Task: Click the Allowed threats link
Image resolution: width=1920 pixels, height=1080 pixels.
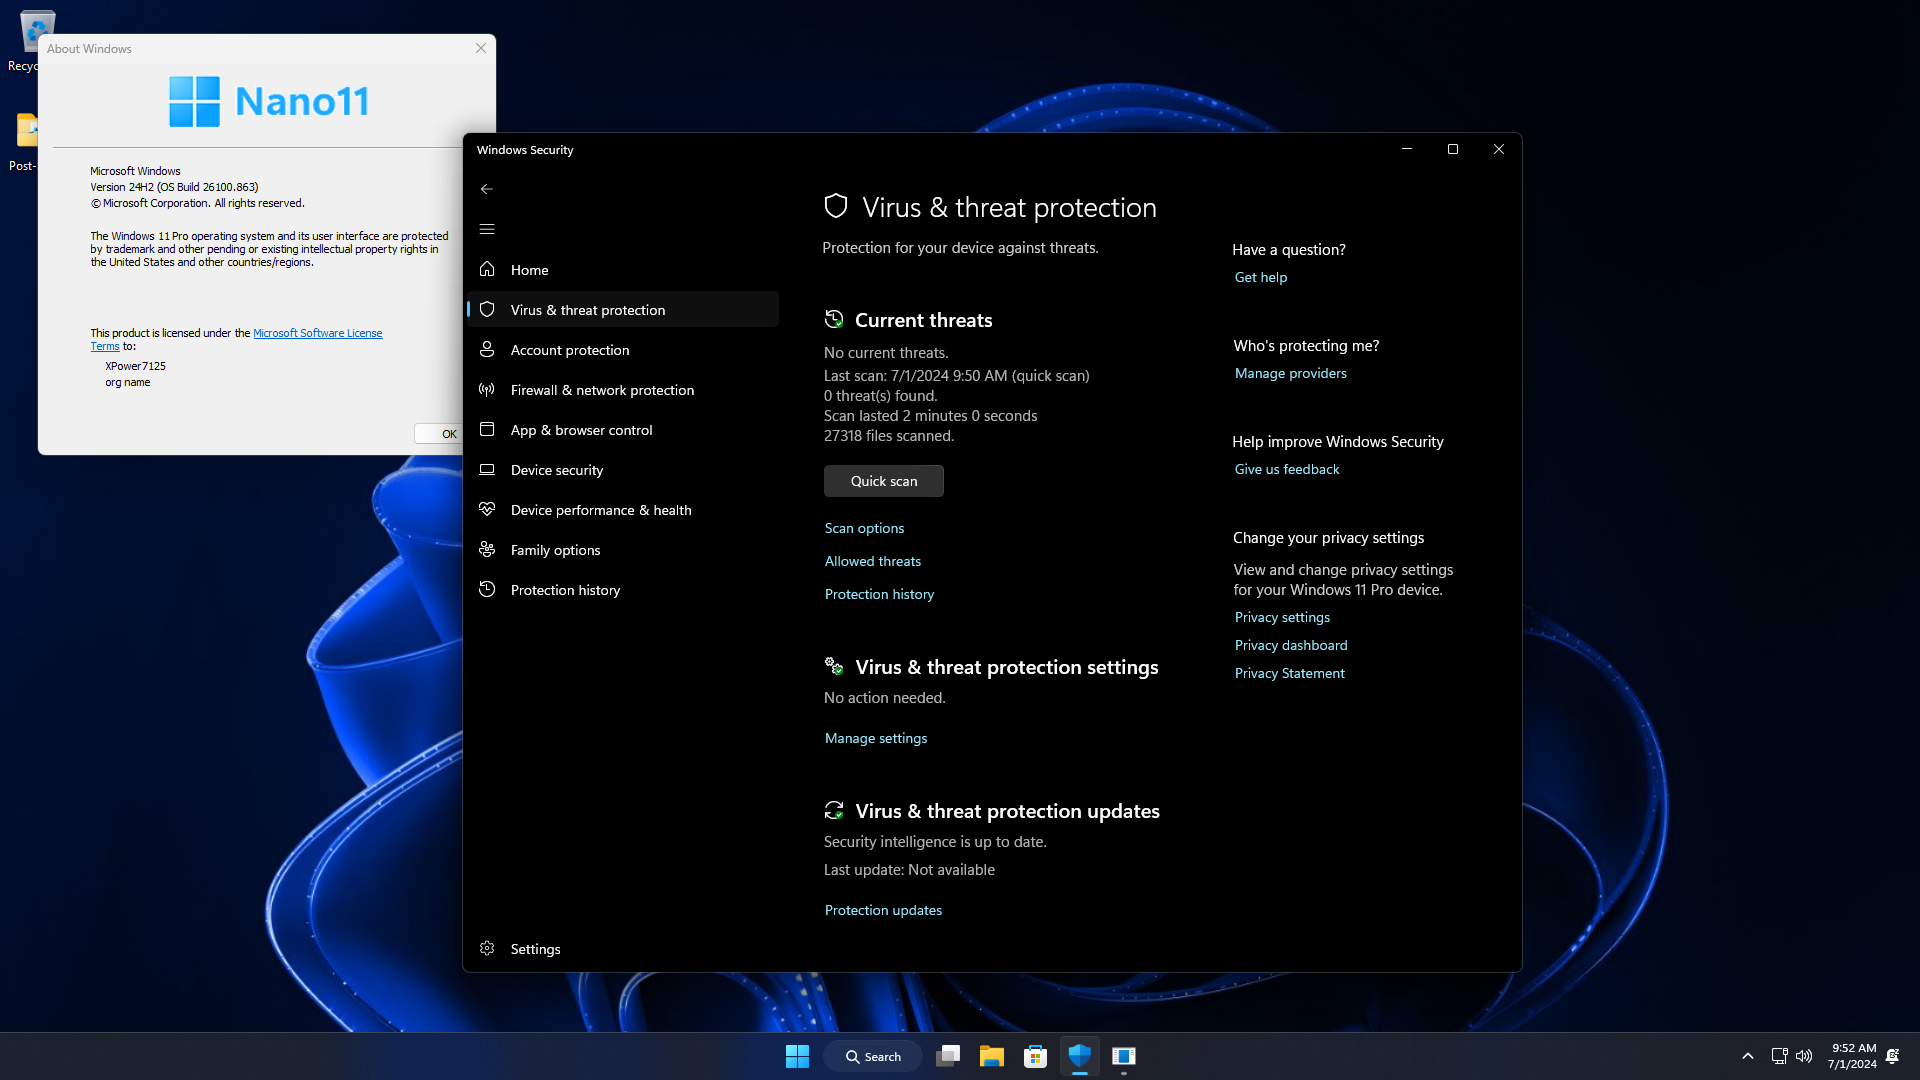Action: (x=872, y=561)
